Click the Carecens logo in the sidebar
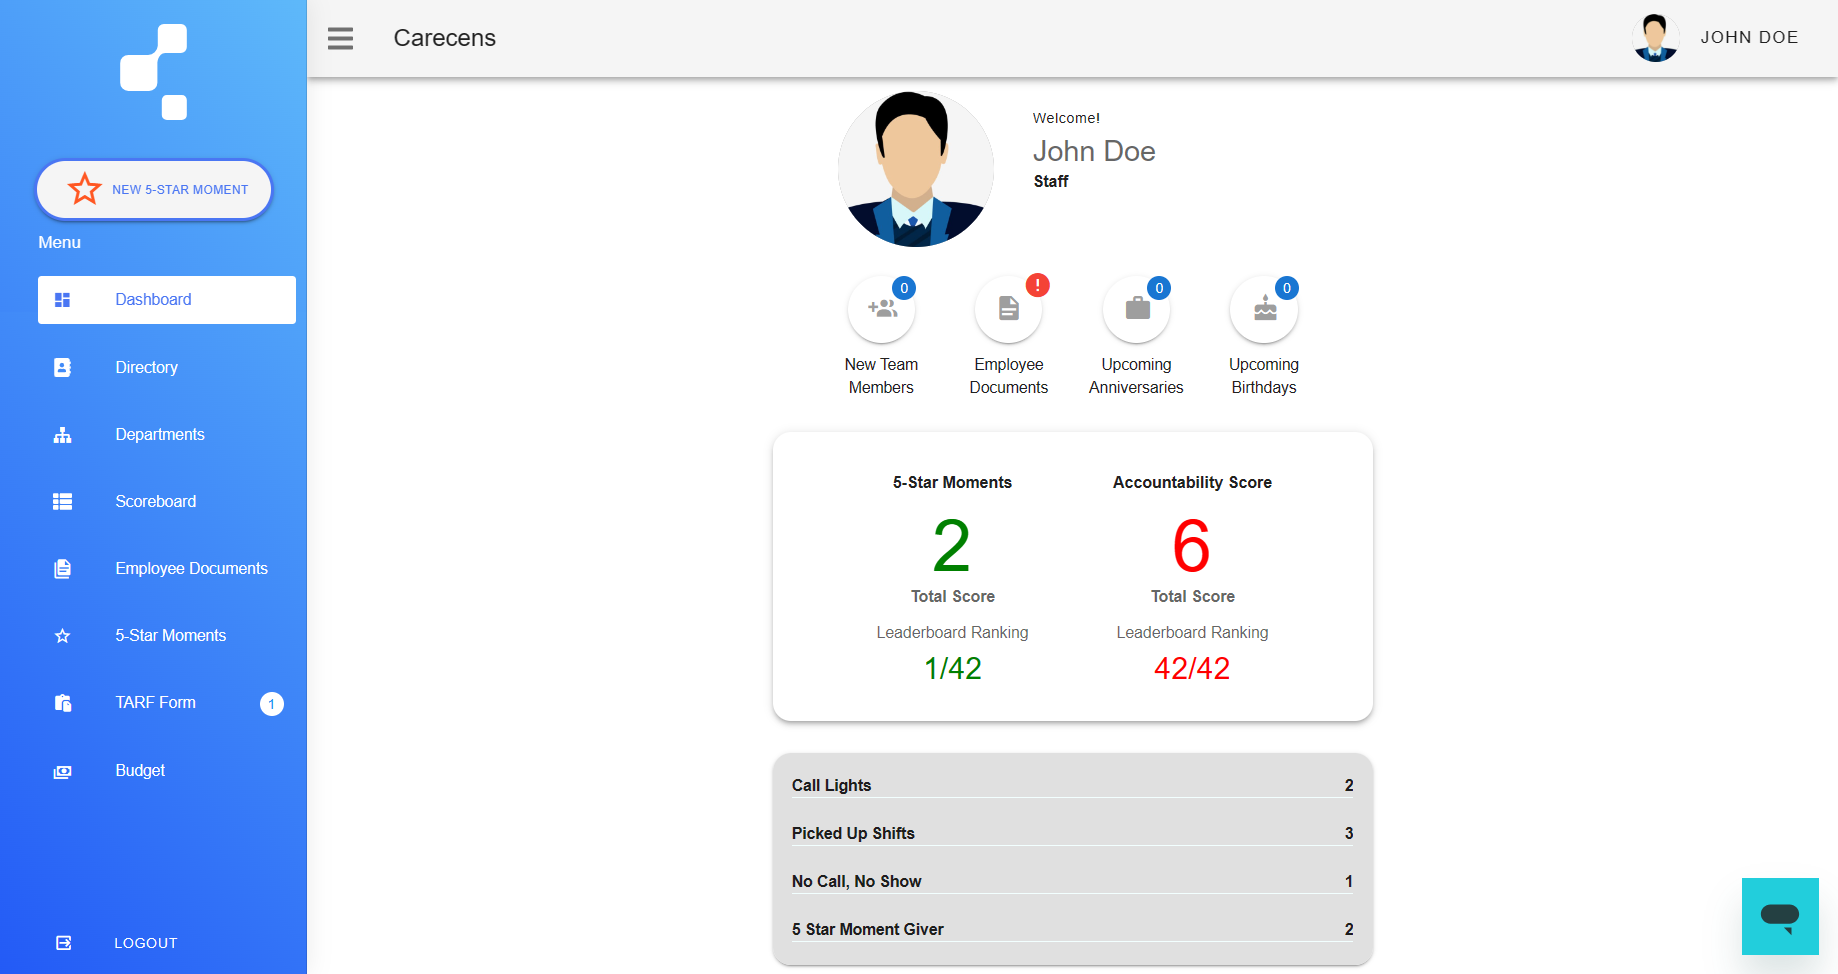The height and width of the screenshot is (974, 1838). [x=154, y=72]
